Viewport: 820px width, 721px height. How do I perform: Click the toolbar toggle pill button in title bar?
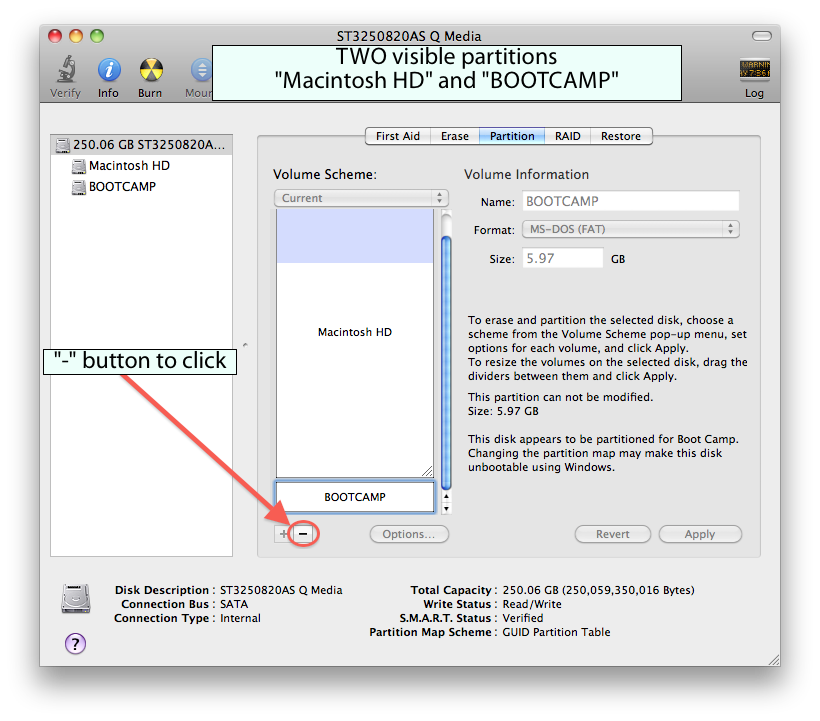tap(761, 36)
